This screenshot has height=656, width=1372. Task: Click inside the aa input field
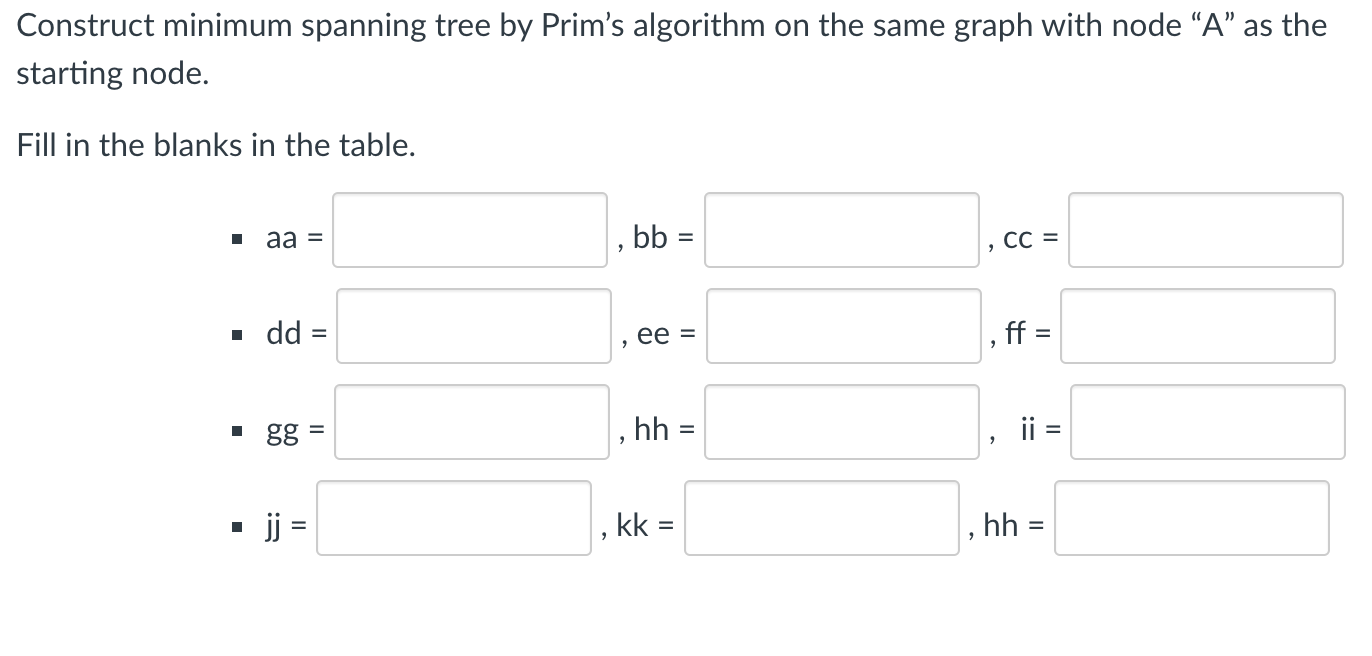coord(470,231)
